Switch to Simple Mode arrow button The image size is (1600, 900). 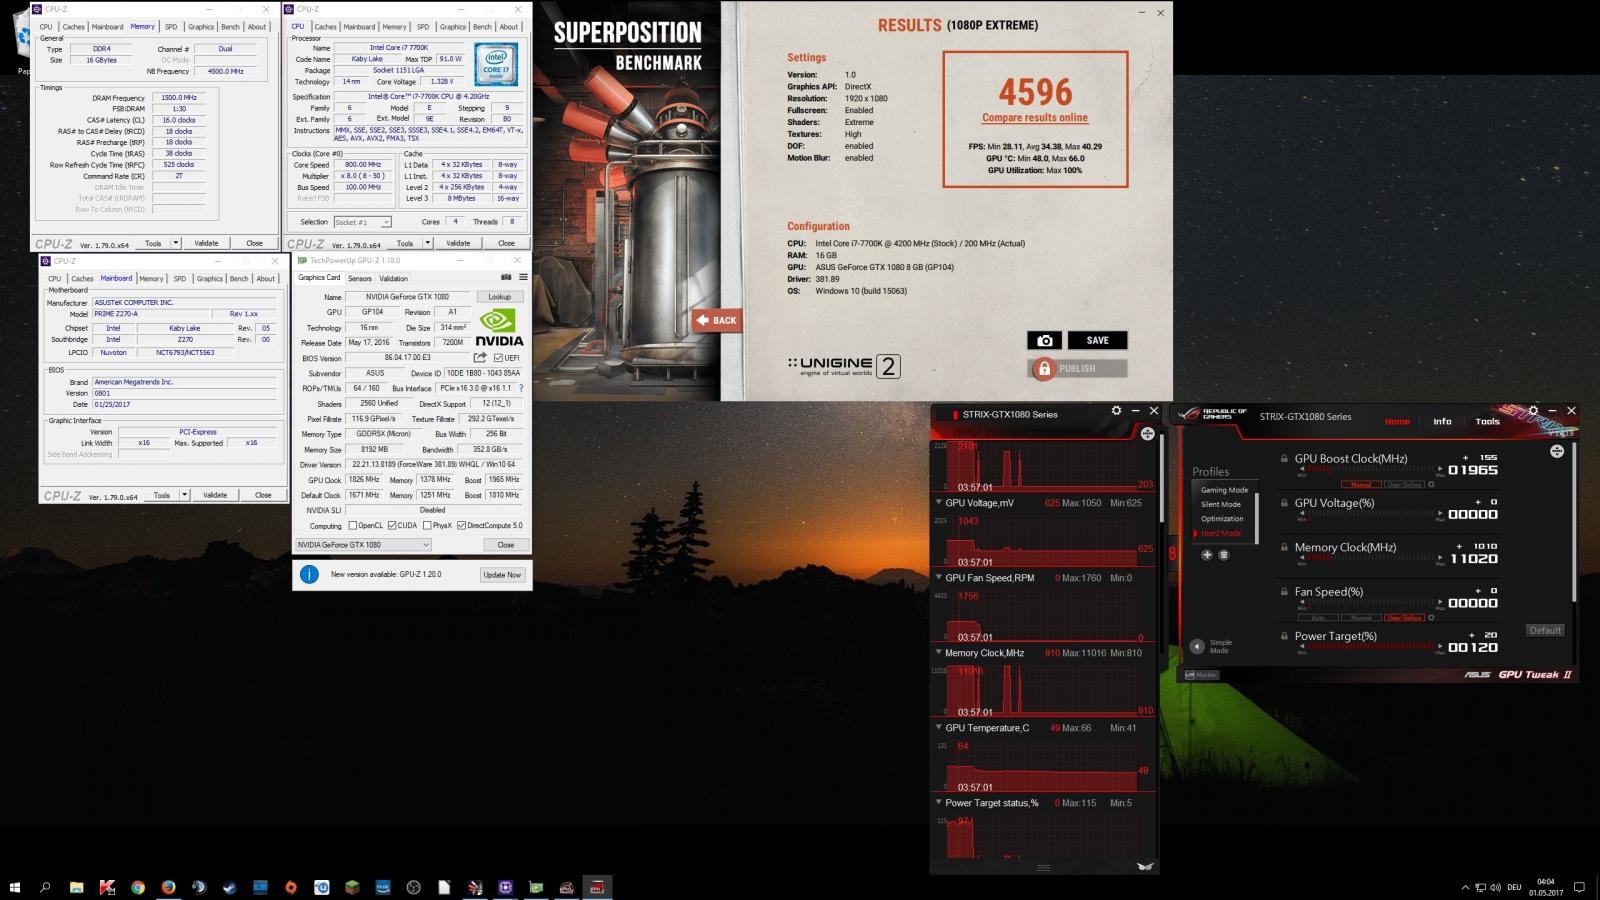point(1197,646)
